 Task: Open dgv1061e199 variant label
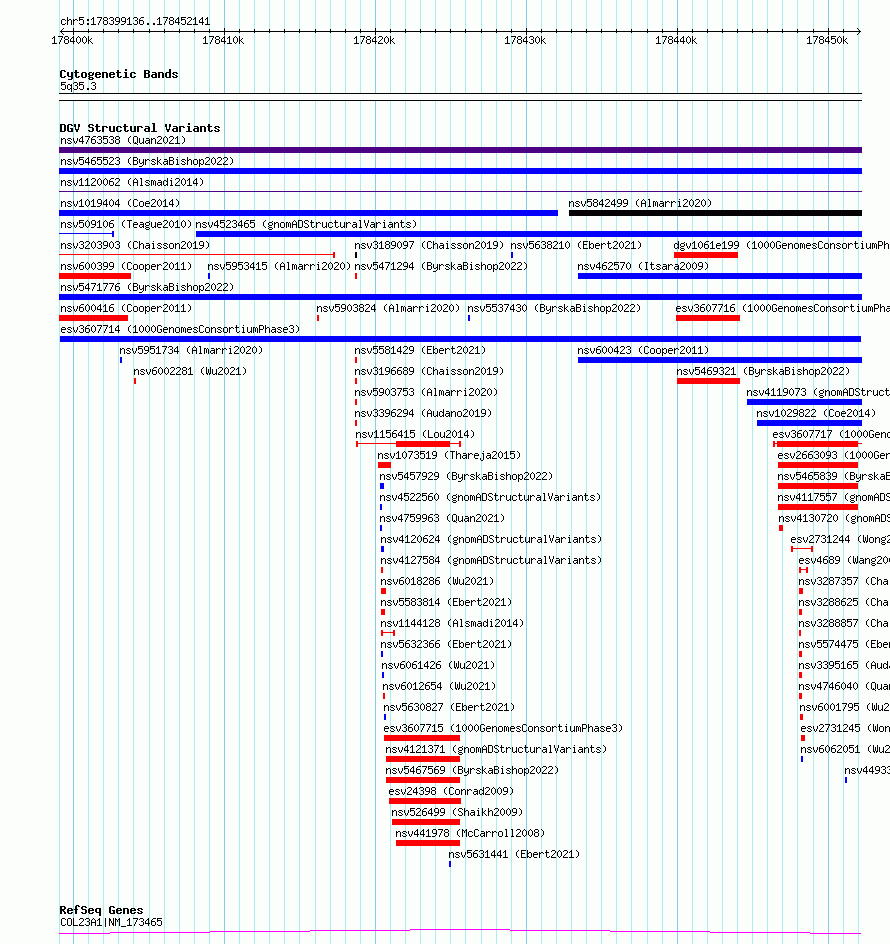tap(782, 246)
